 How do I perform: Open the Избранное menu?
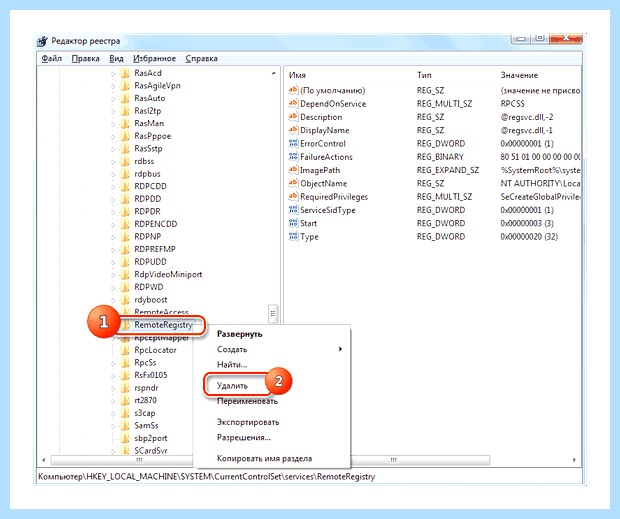tap(154, 59)
